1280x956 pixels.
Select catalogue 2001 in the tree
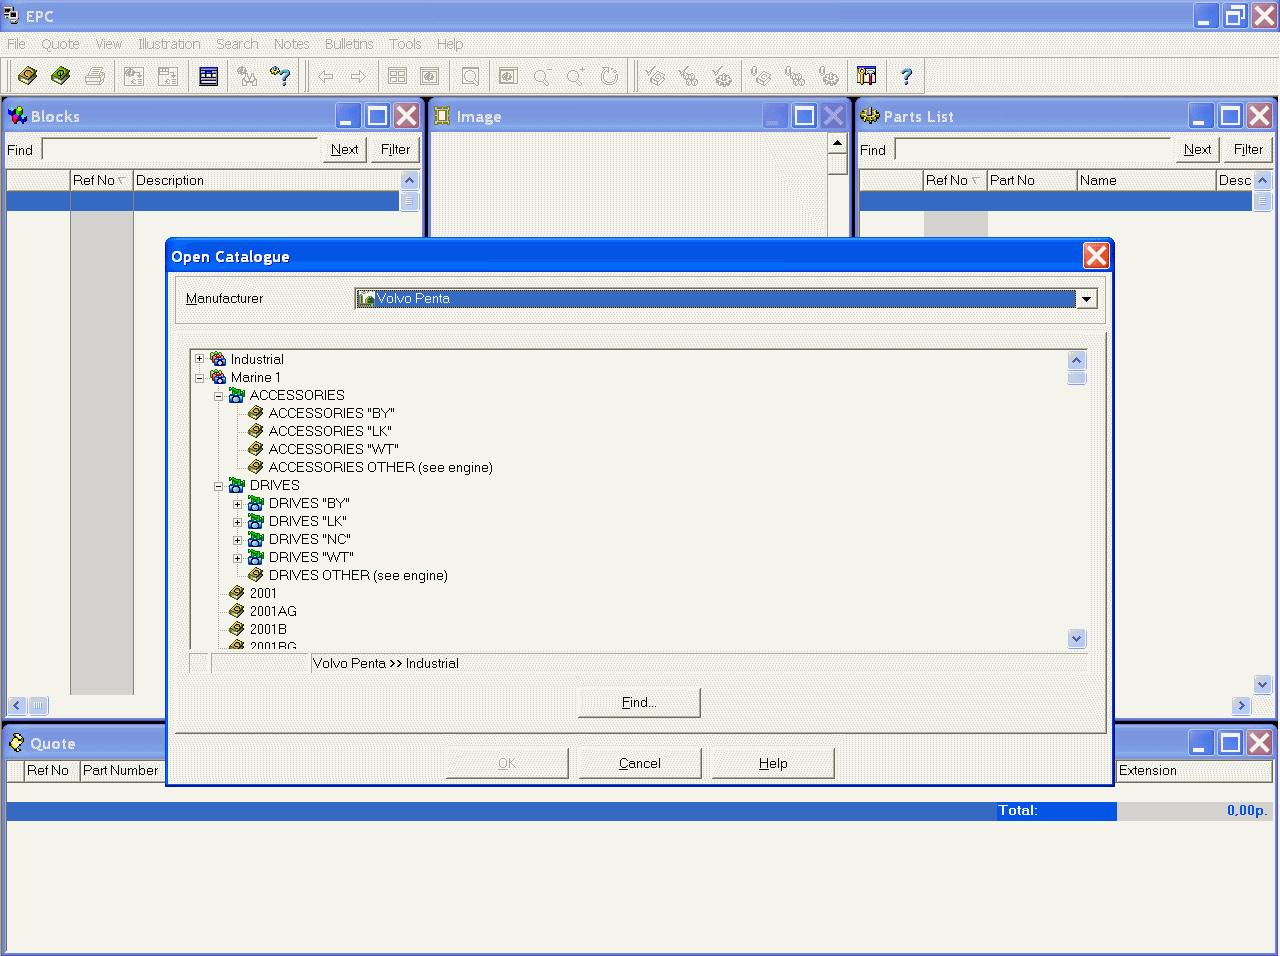(x=263, y=593)
